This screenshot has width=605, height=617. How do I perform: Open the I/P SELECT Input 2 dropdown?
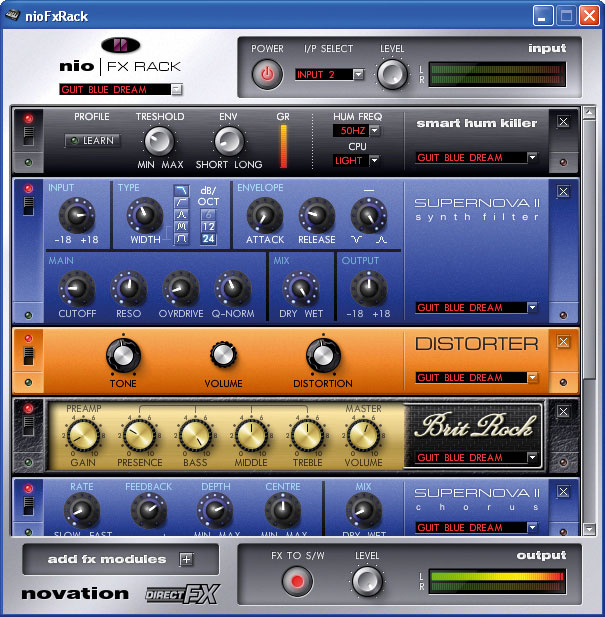(358, 74)
